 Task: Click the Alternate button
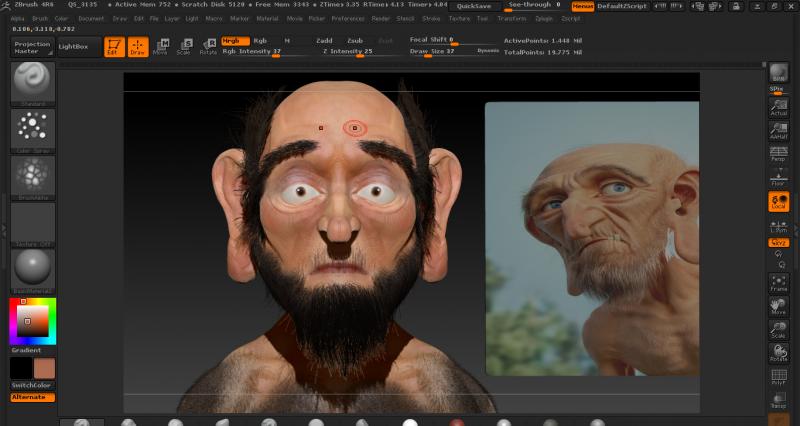[x=33, y=397]
